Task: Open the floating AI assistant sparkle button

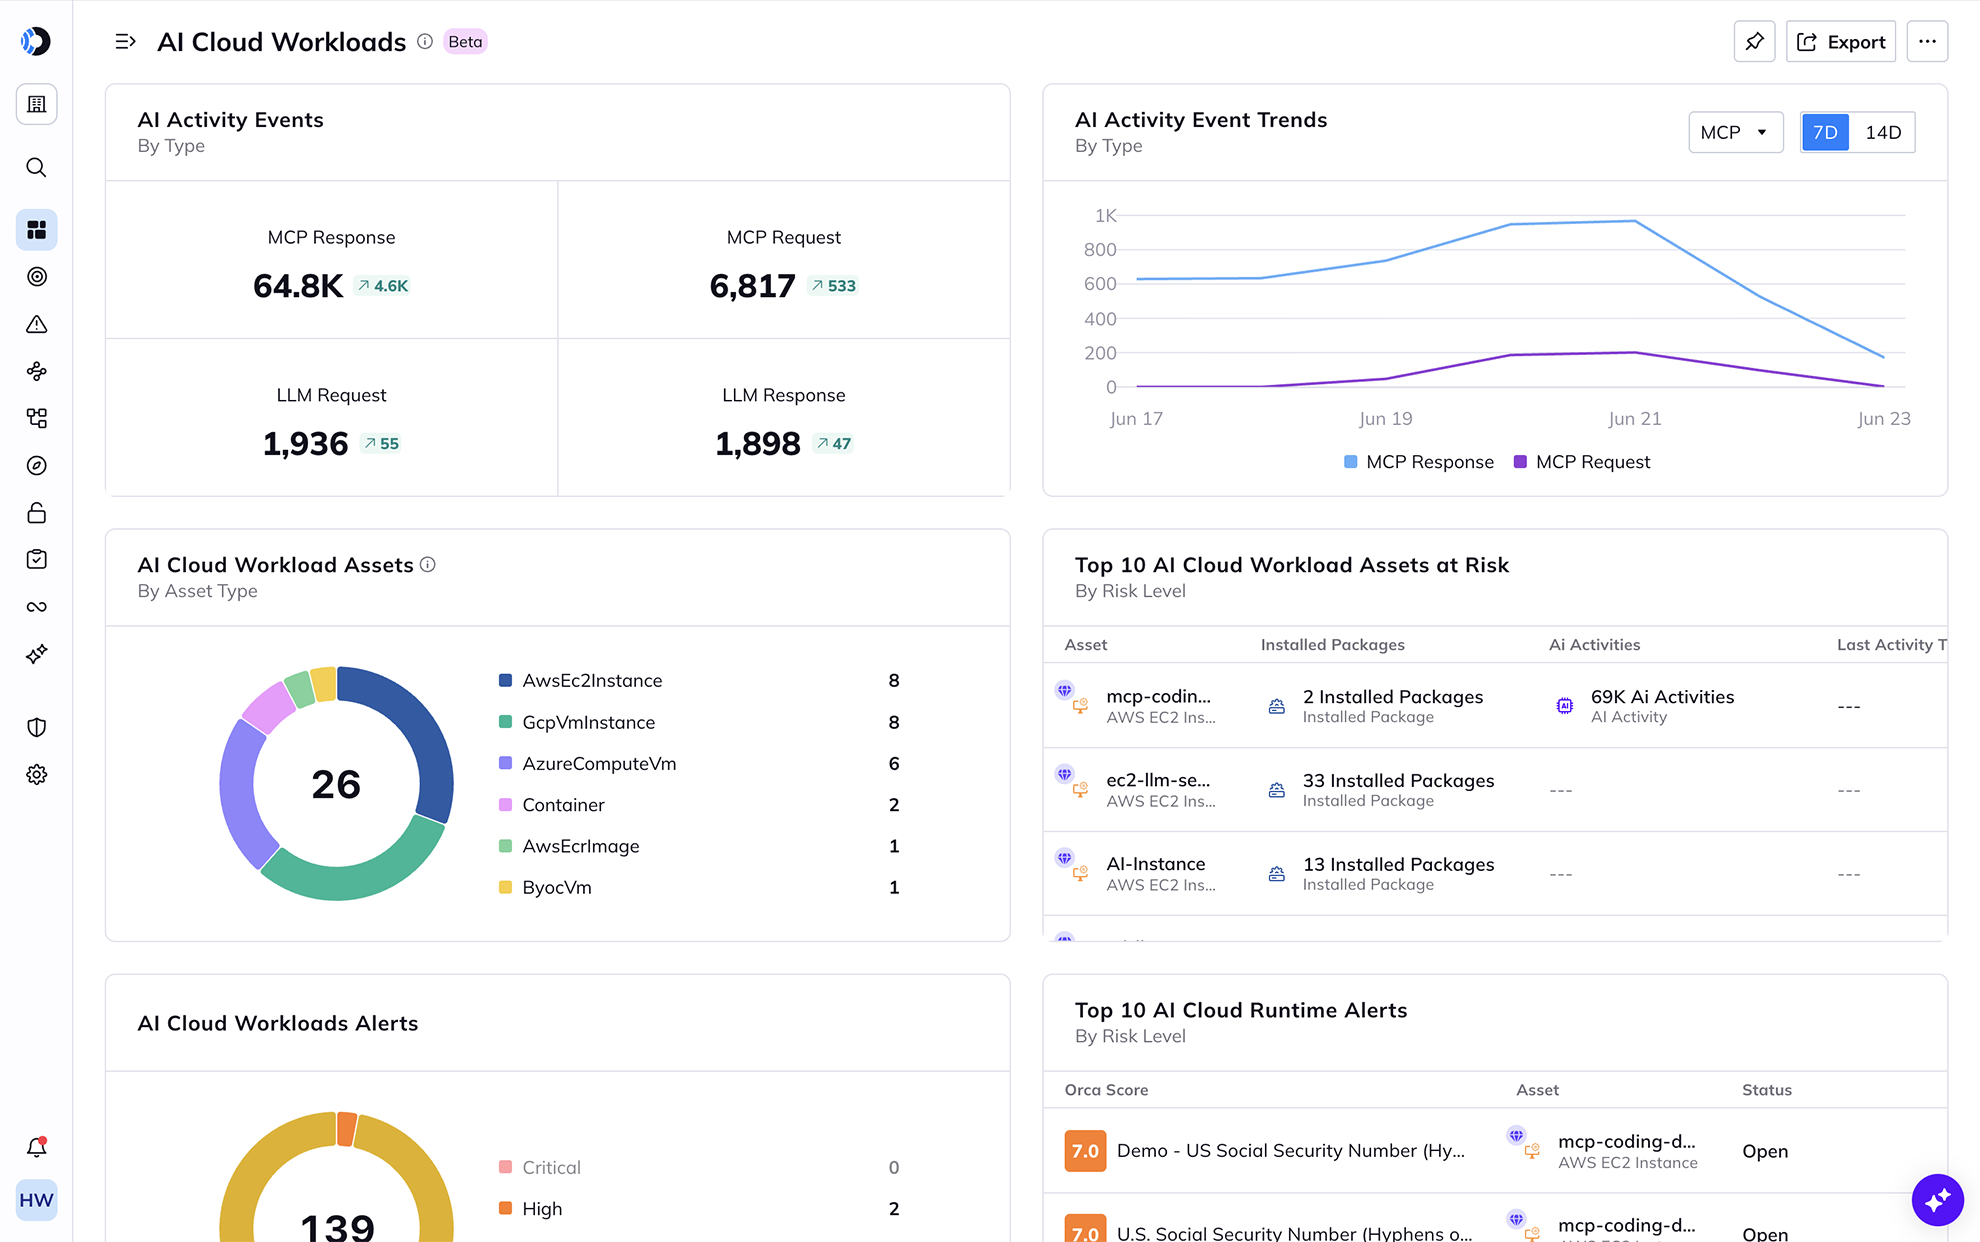Action: (x=1937, y=1199)
